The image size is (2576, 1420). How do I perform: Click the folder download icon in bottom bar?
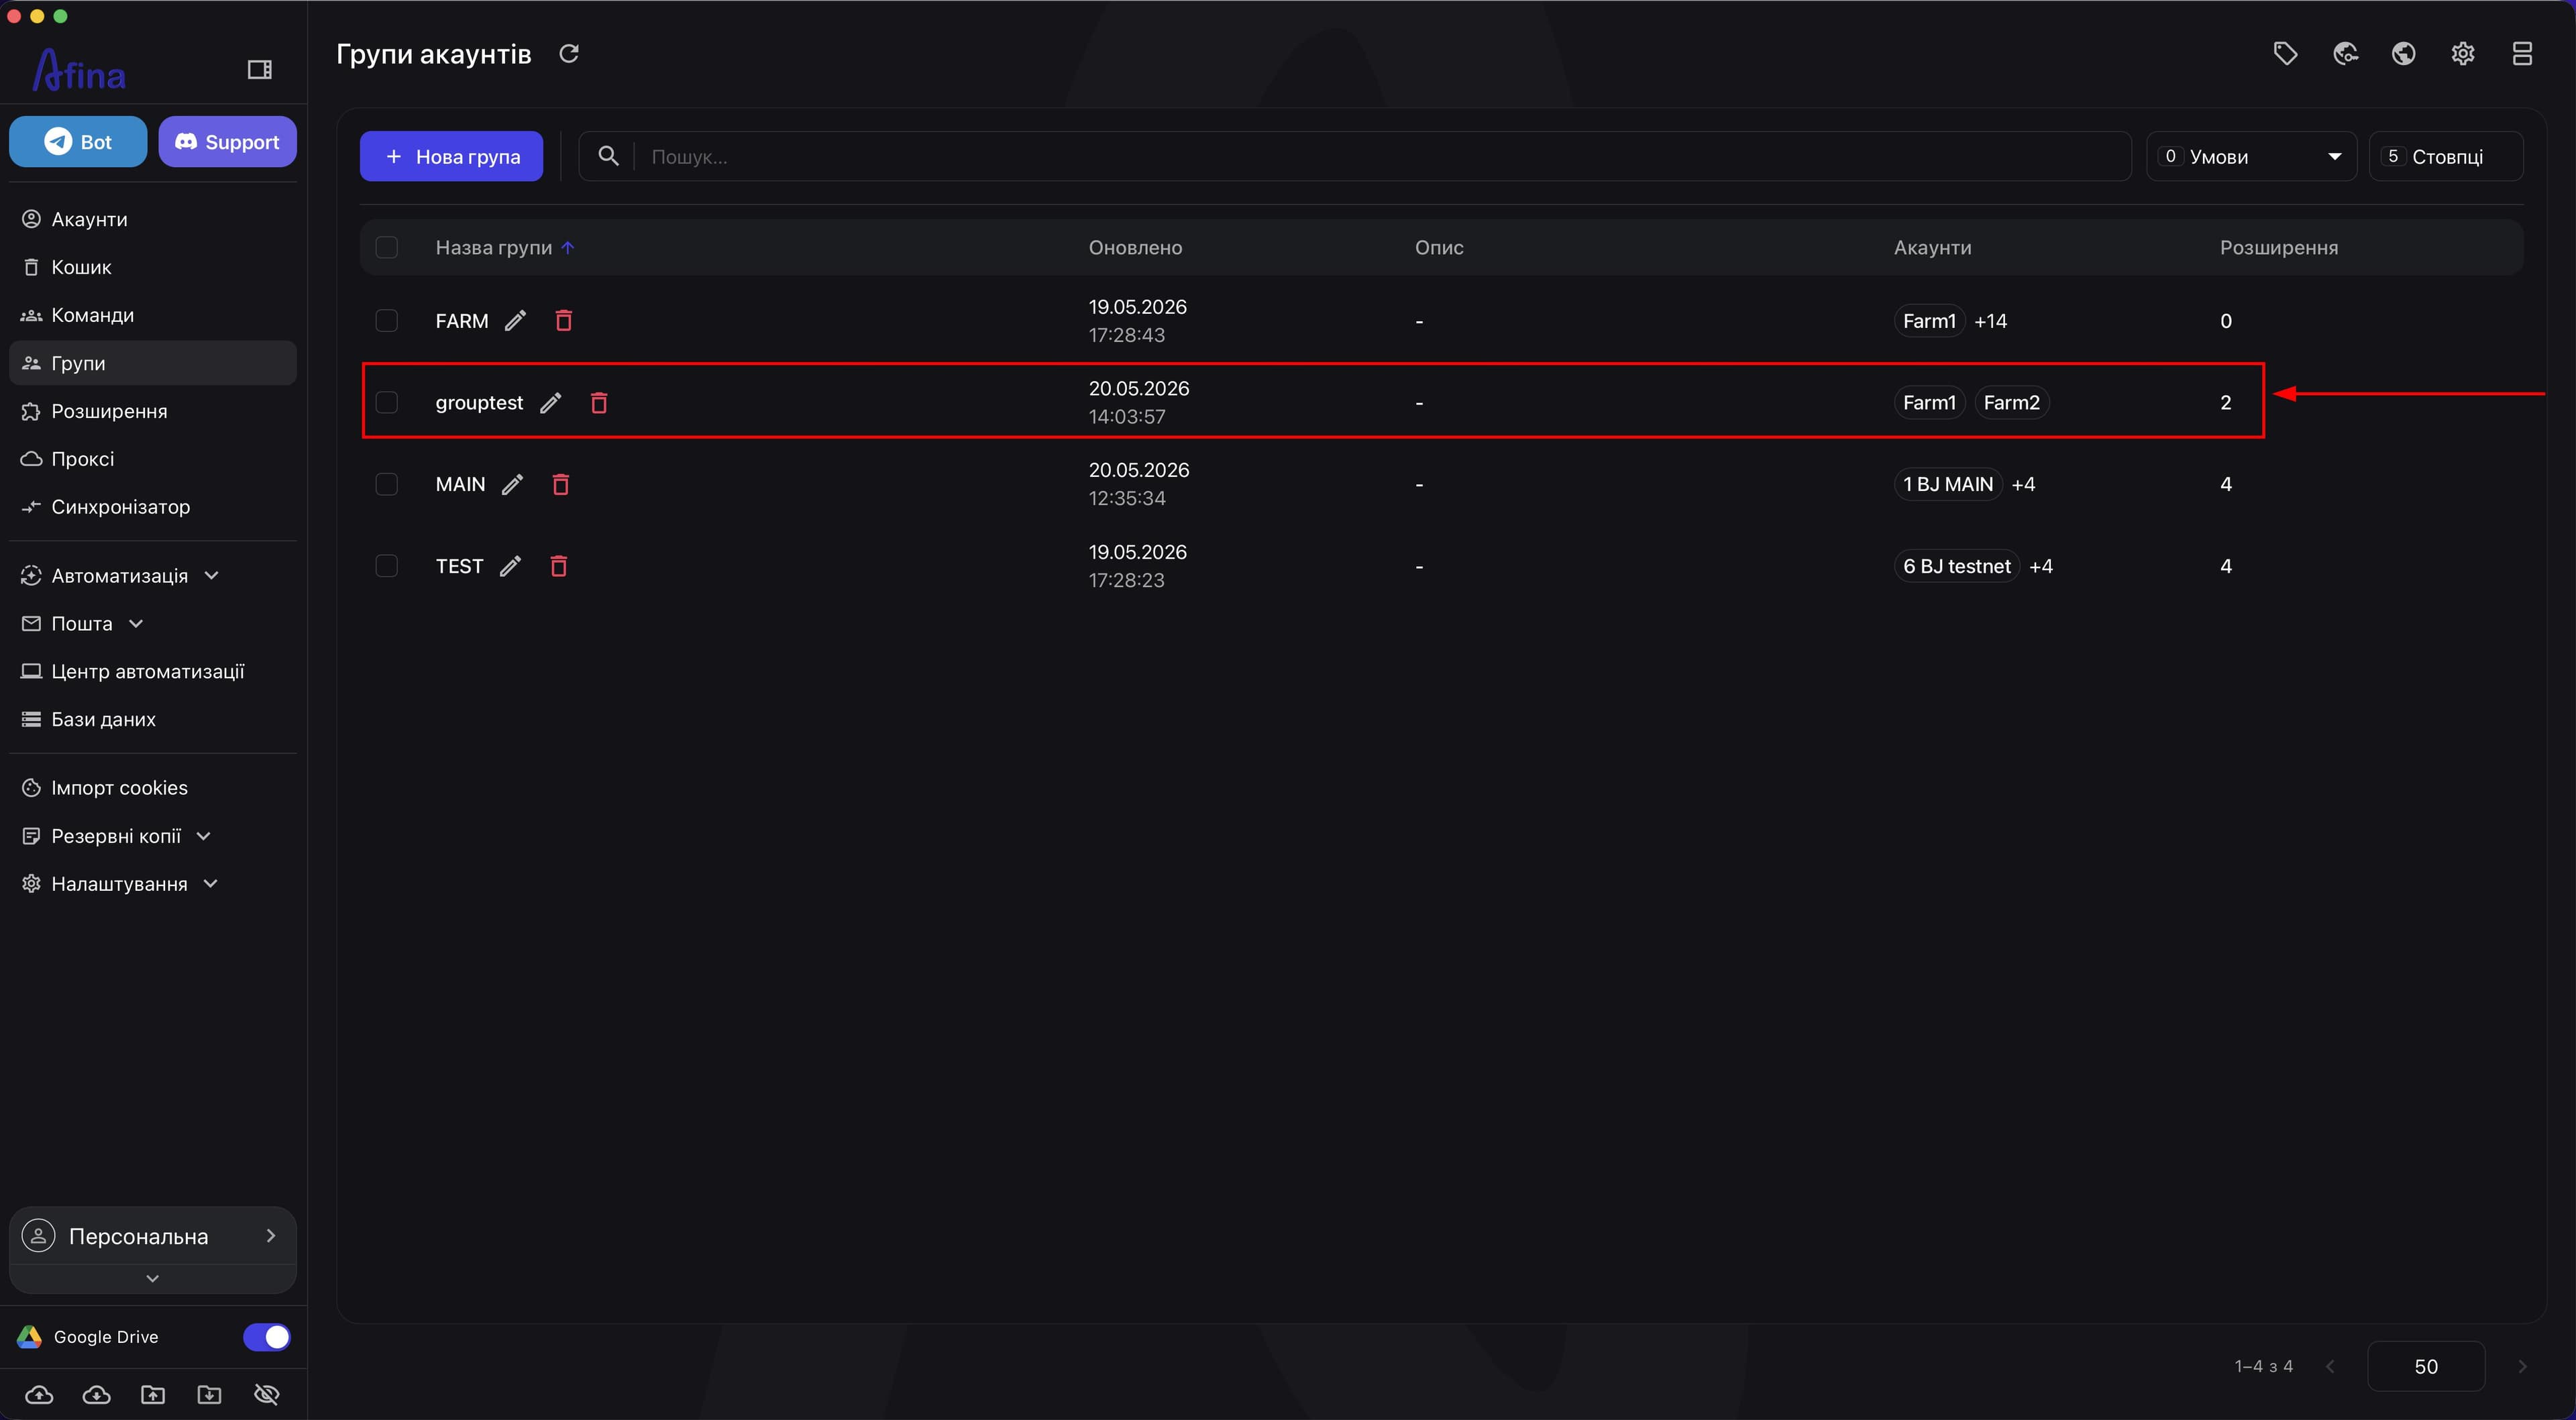tap(210, 1395)
